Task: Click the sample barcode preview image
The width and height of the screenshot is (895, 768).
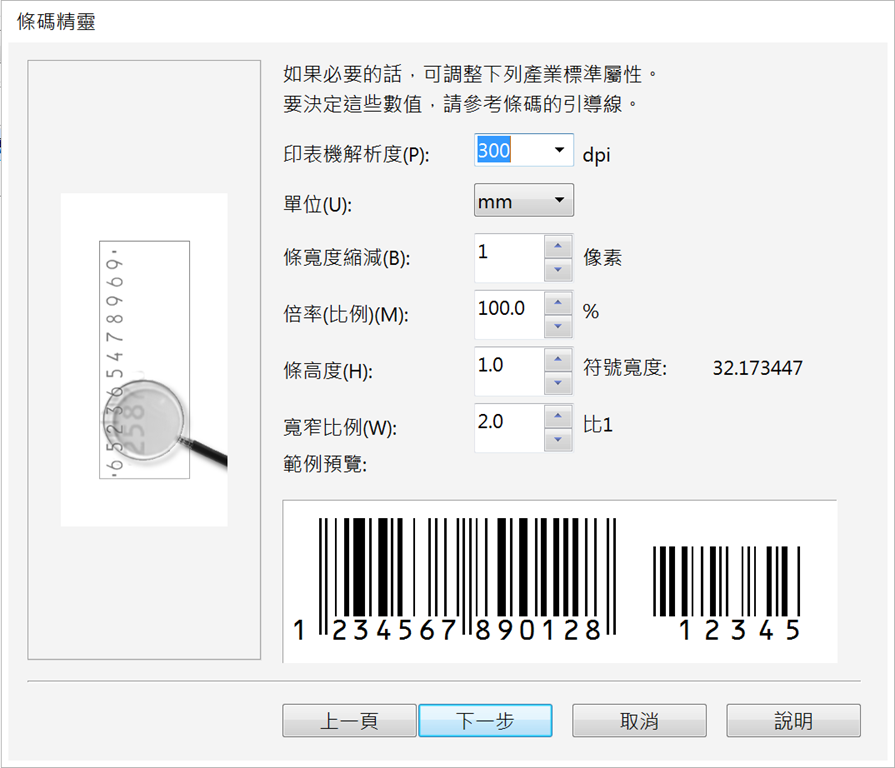Action: tap(559, 581)
